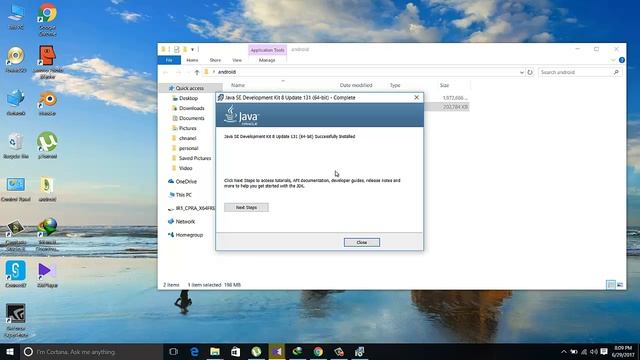Open Saved Pictures in navigation pane
This screenshot has width=640, height=360.
(x=195, y=158)
